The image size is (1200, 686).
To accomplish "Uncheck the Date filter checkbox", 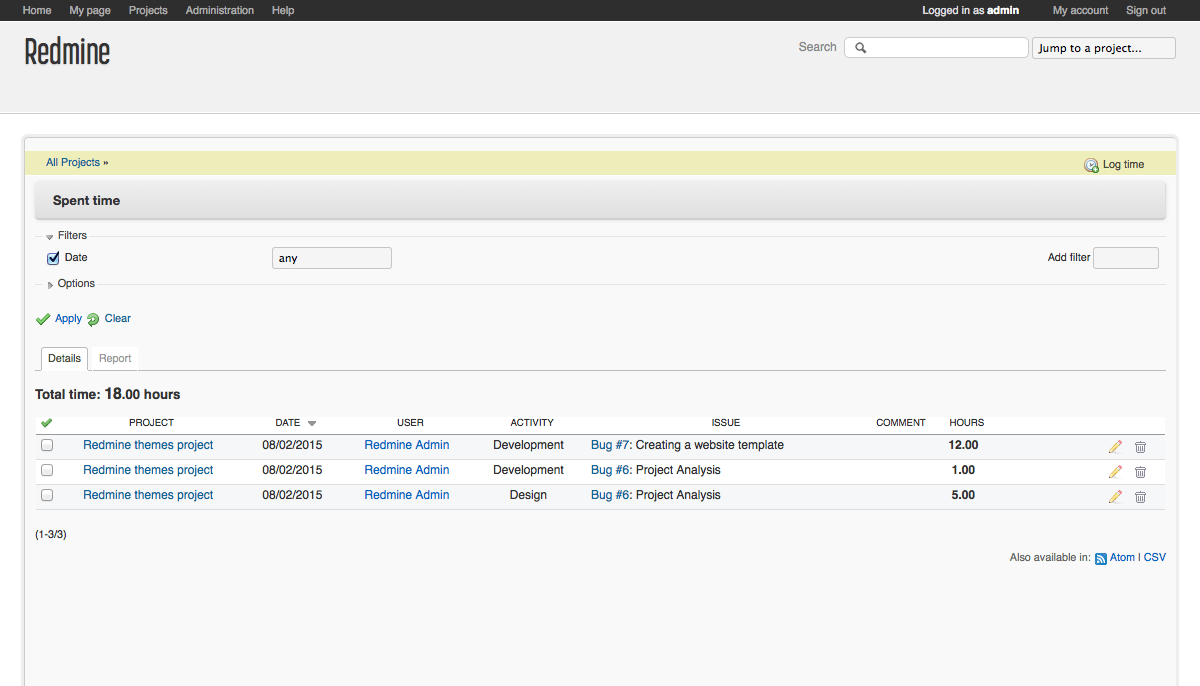I will point(54,258).
